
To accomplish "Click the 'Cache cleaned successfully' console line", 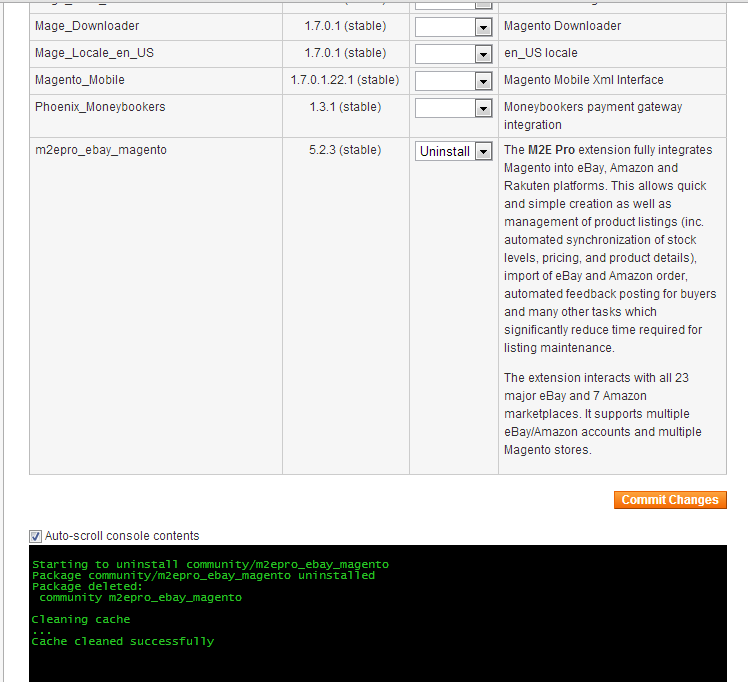I will (x=123, y=641).
